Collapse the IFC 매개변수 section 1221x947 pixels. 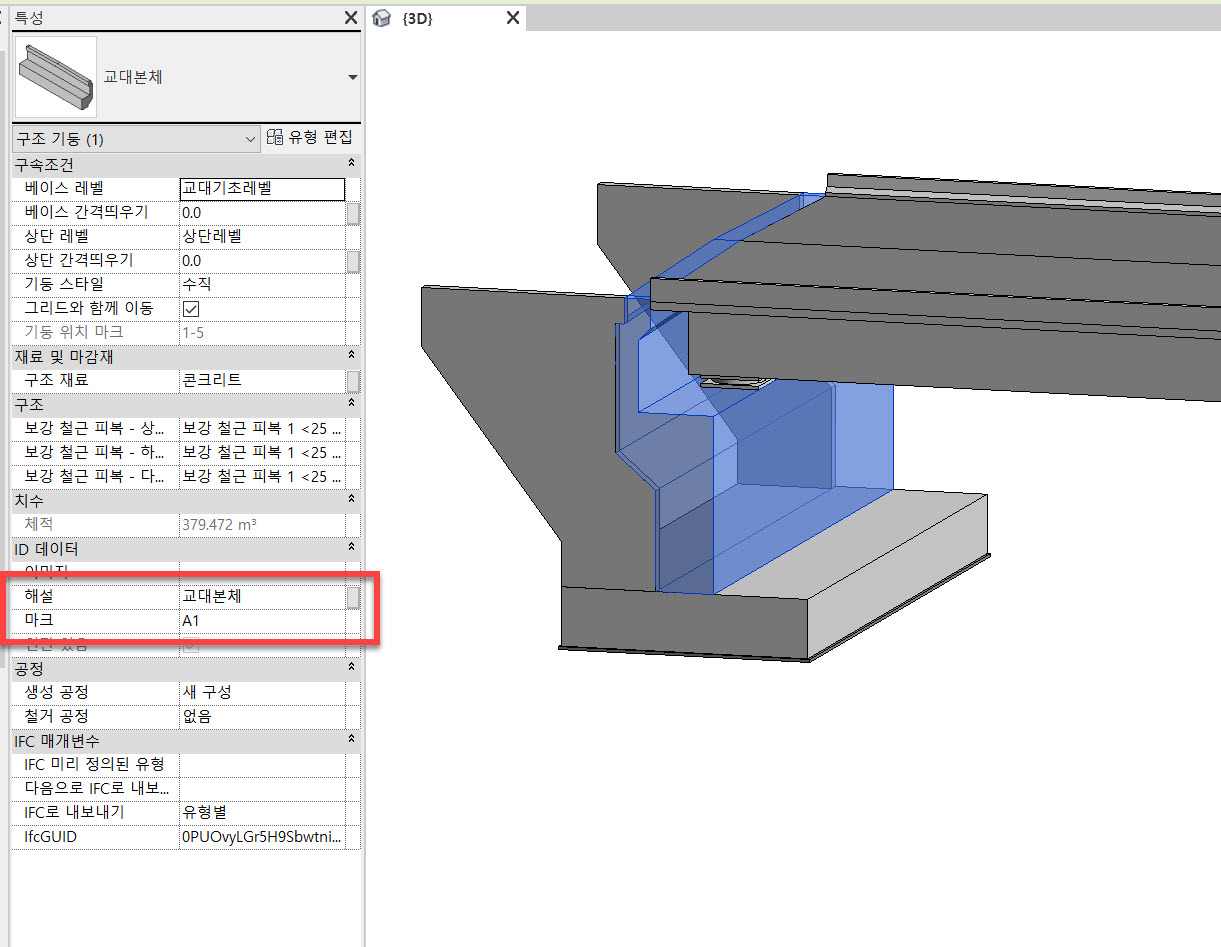351,739
